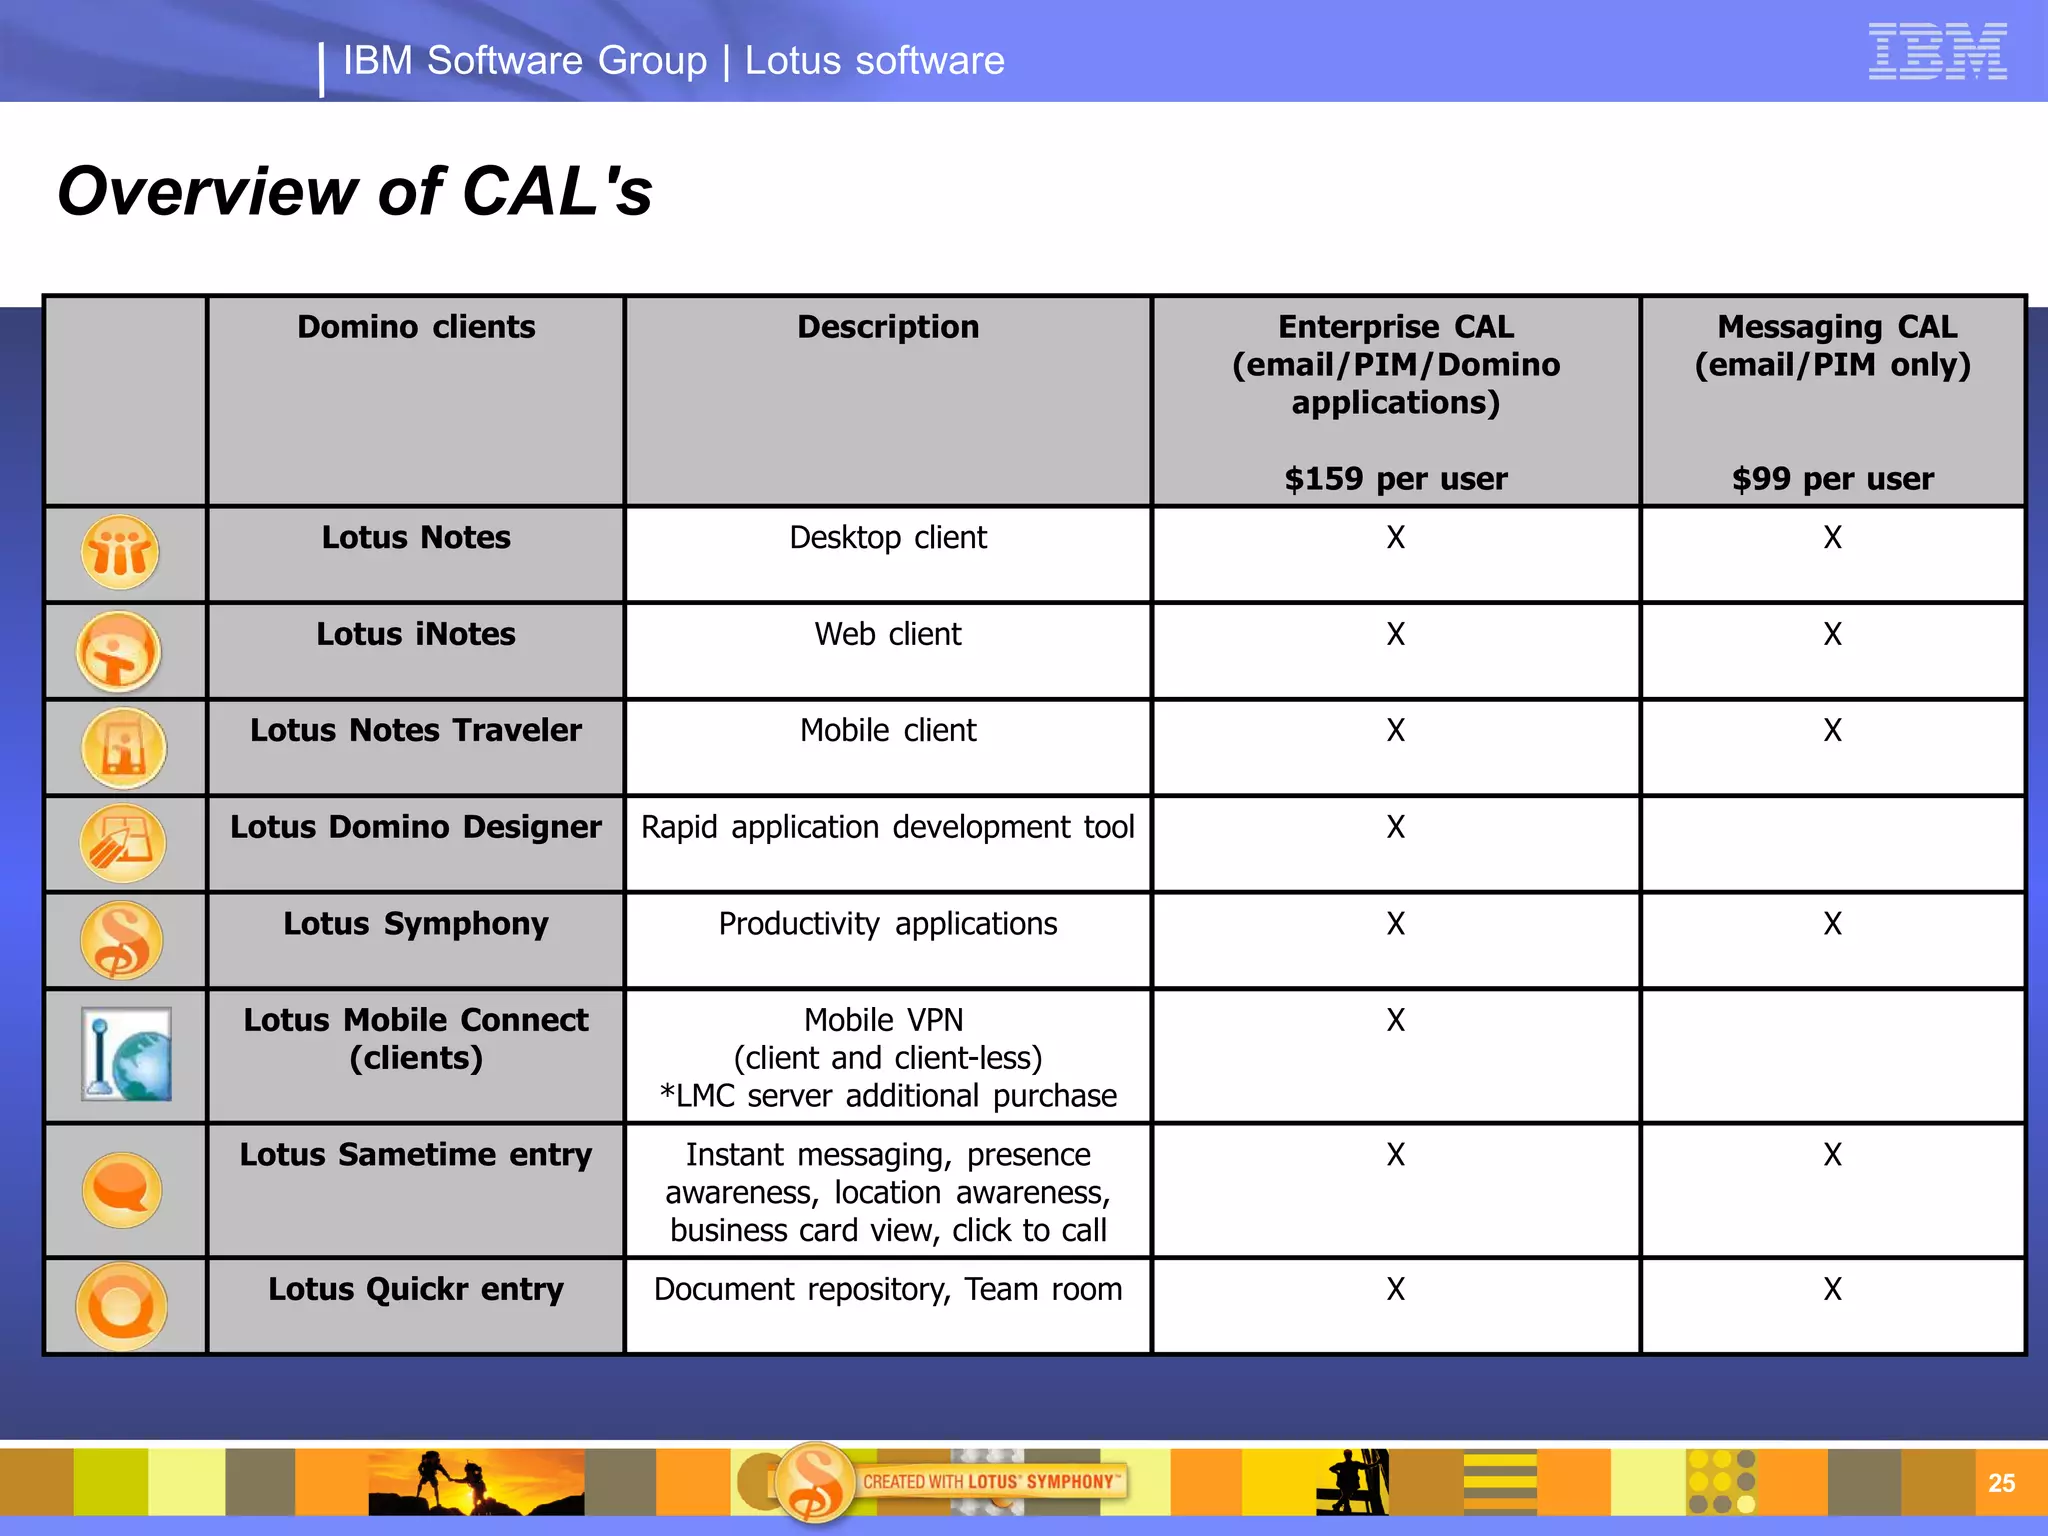Screen dimensions: 2048x1536
Task: Click Messaging CAL X for Lotus iNotes
Action: coord(1833,634)
